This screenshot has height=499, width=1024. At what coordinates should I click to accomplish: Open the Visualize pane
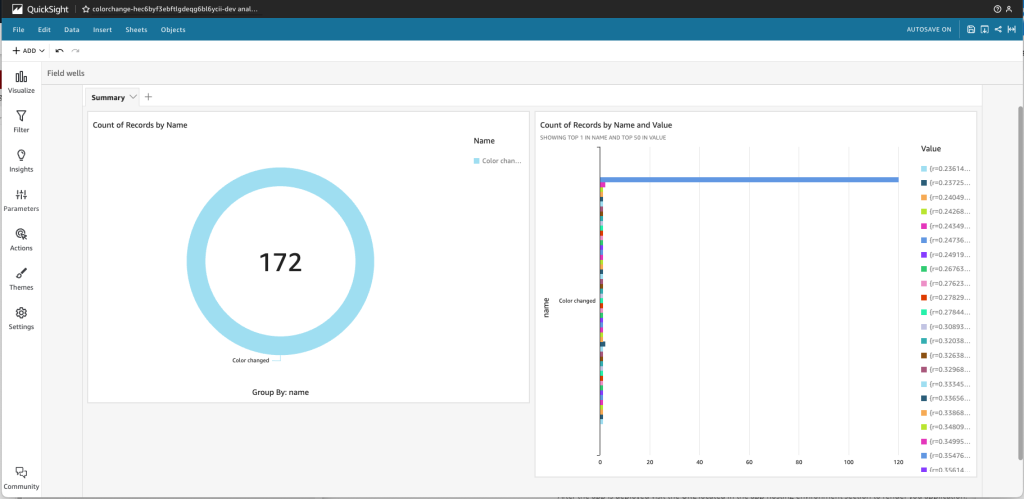point(21,82)
